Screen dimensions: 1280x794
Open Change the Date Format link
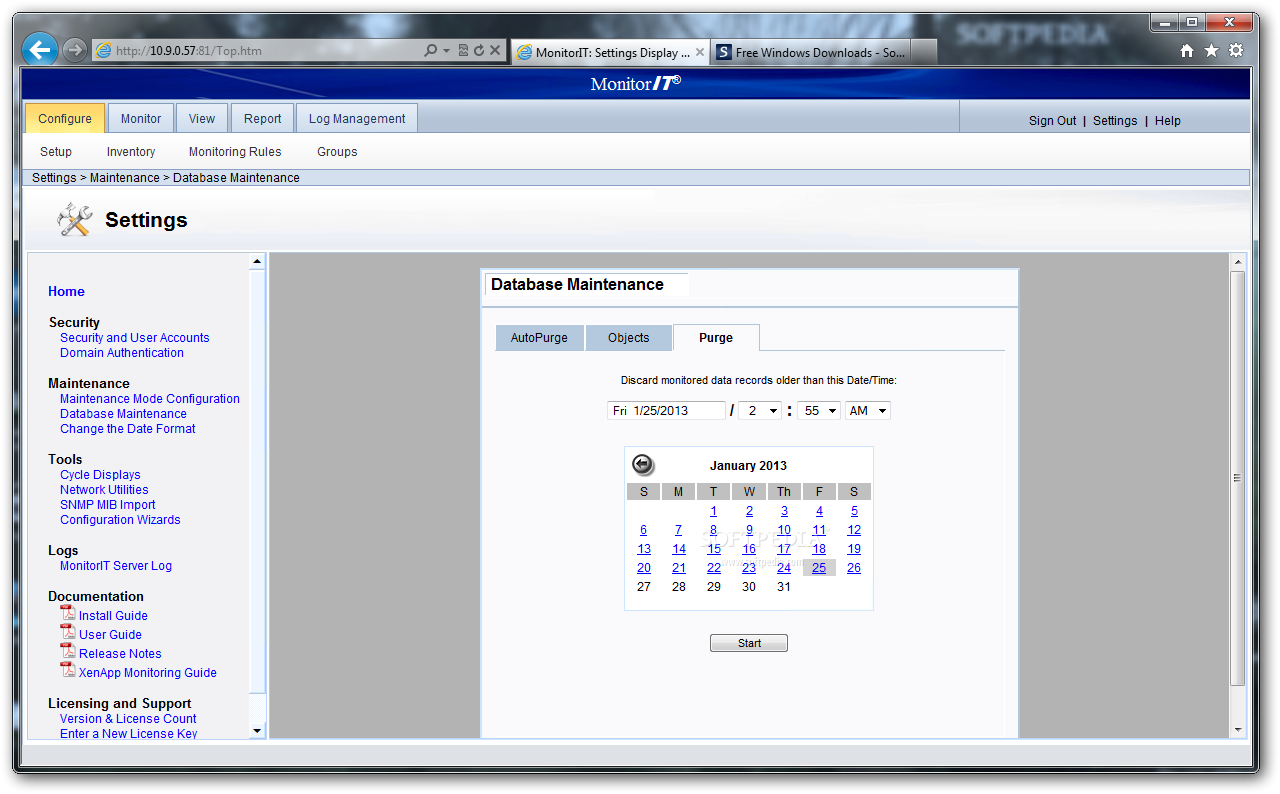127,429
